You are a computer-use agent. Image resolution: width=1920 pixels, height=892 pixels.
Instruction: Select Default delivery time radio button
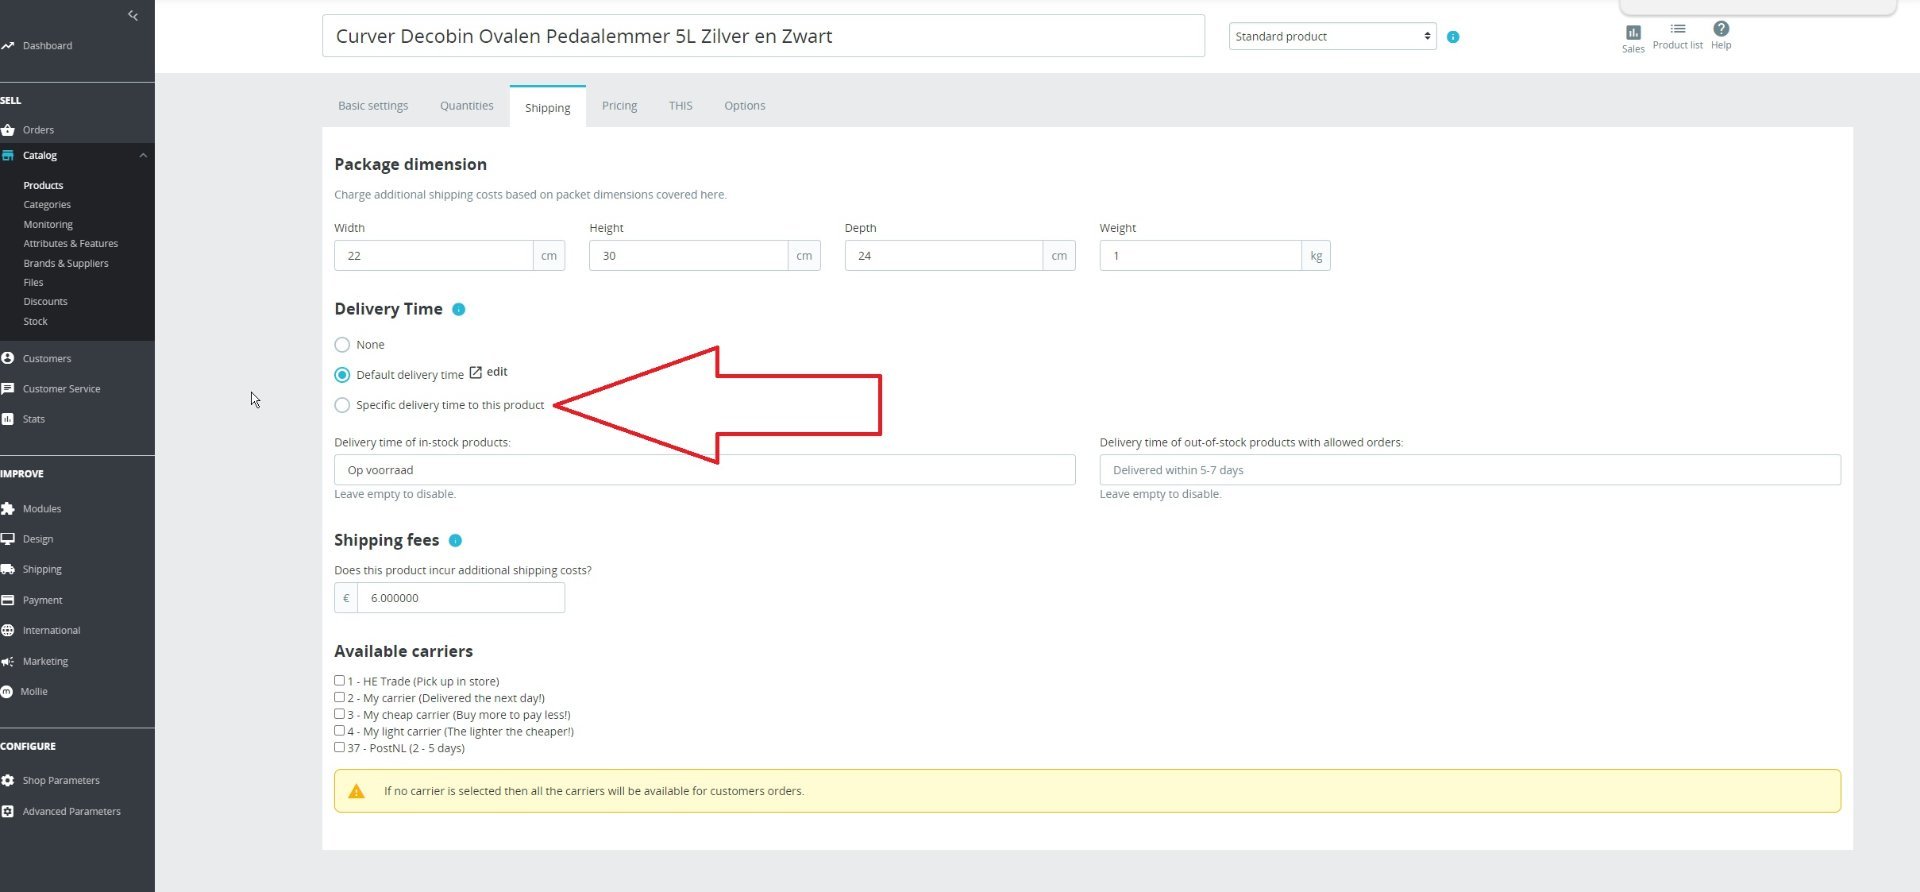click(x=342, y=375)
